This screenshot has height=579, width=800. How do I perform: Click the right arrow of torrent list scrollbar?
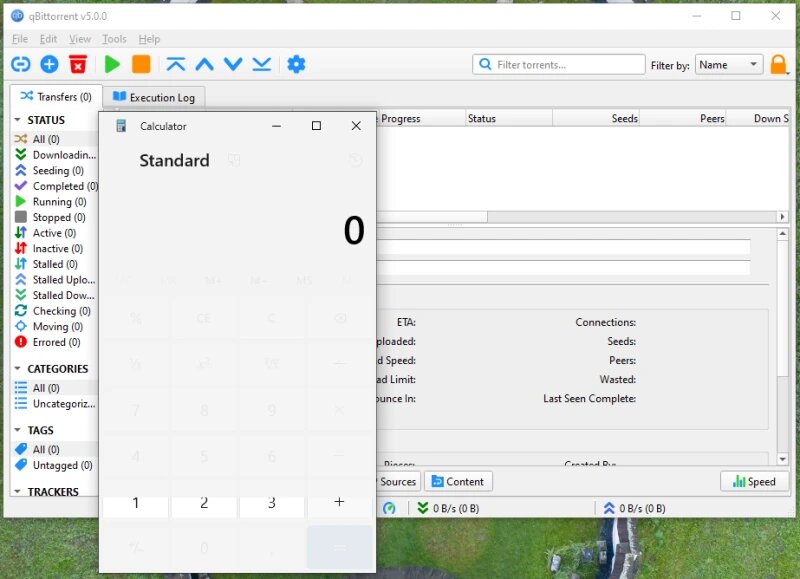[783, 217]
